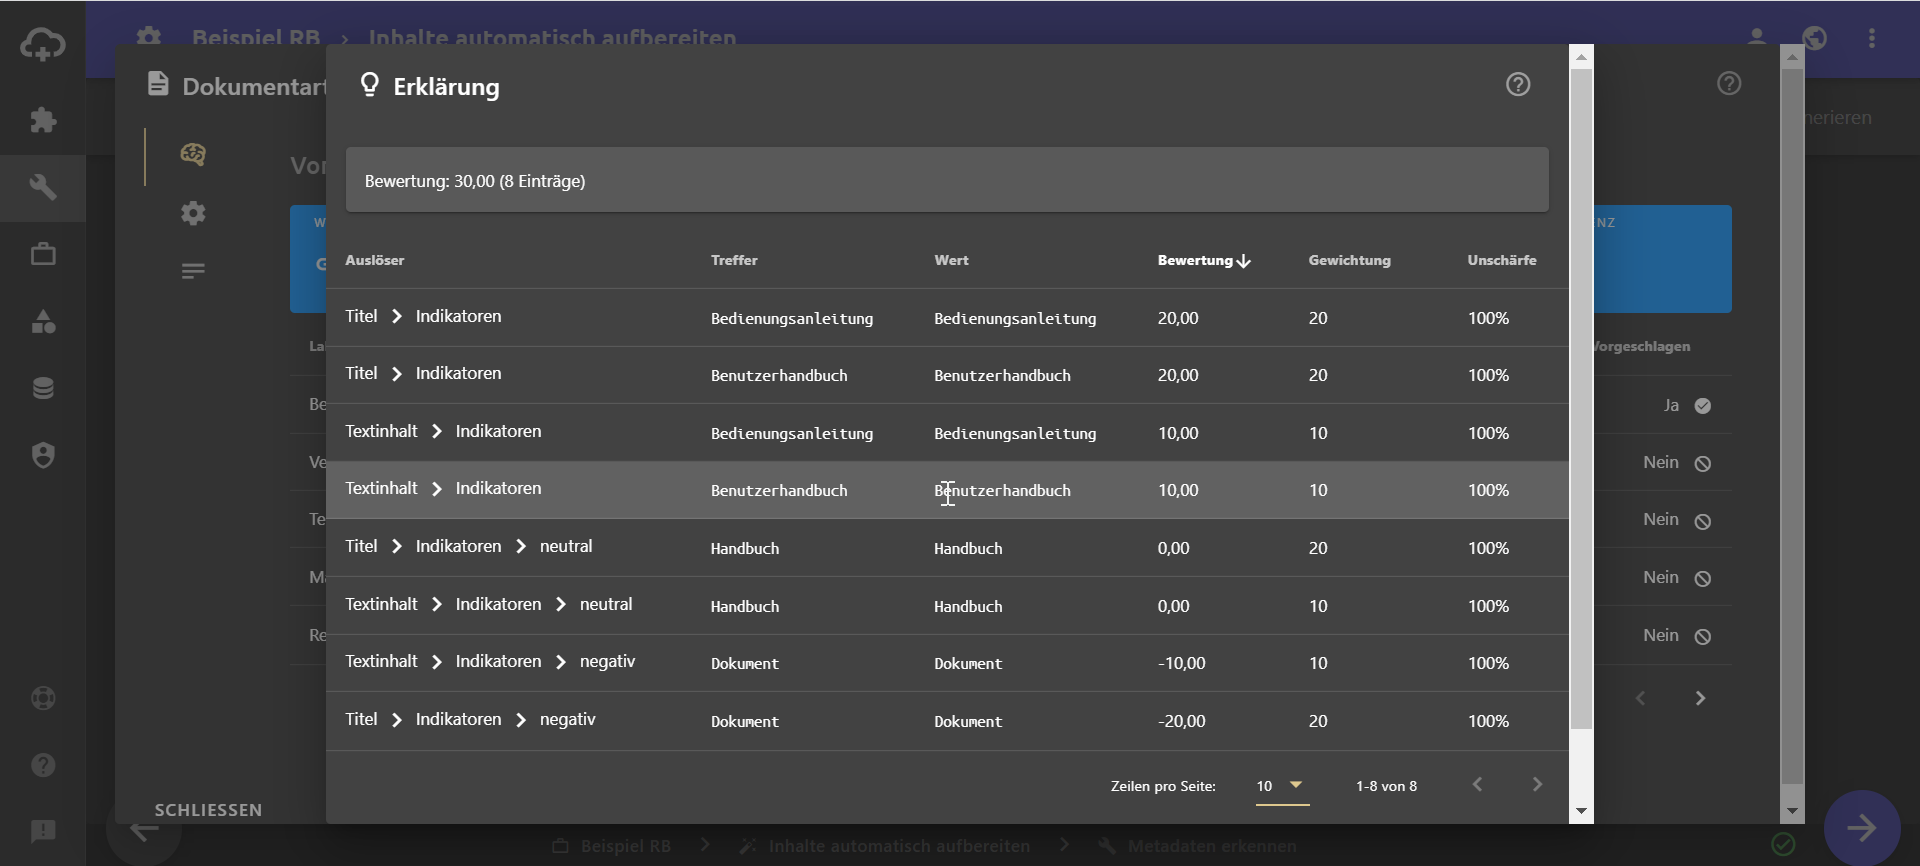Select Titel Indikatoren neutral row
The width and height of the screenshot is (1920, 866).
pos(947,547)
